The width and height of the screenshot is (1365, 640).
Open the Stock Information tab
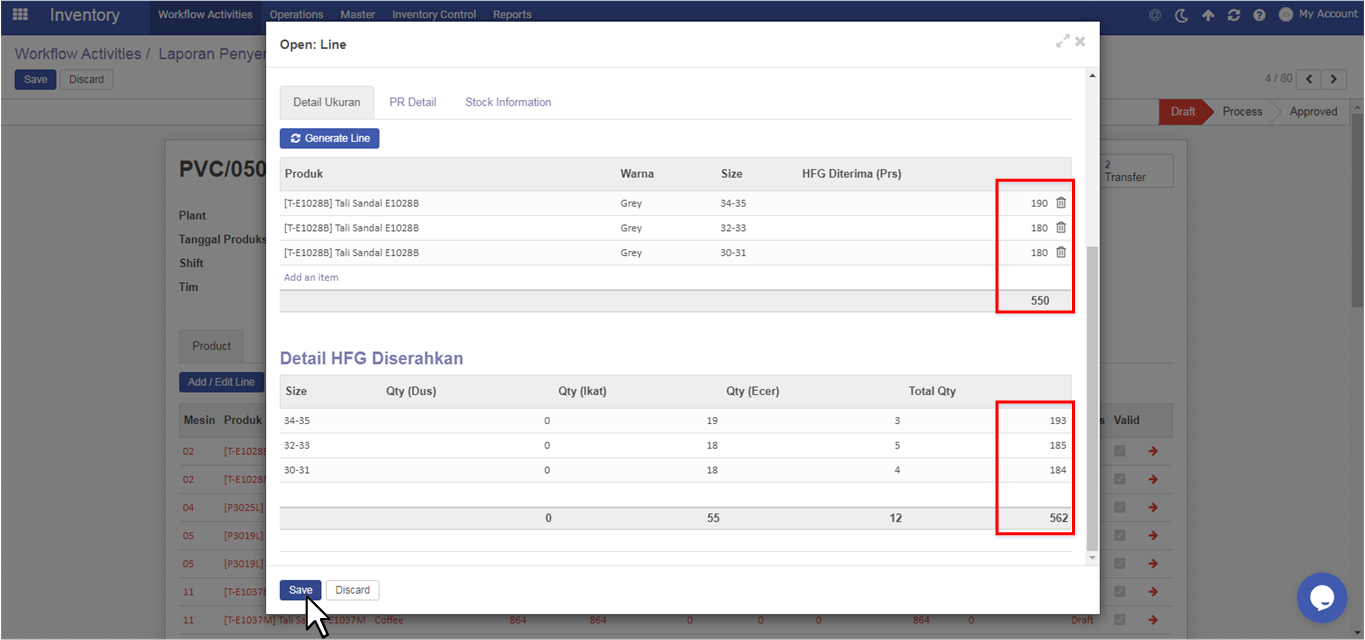coord(508,102)
